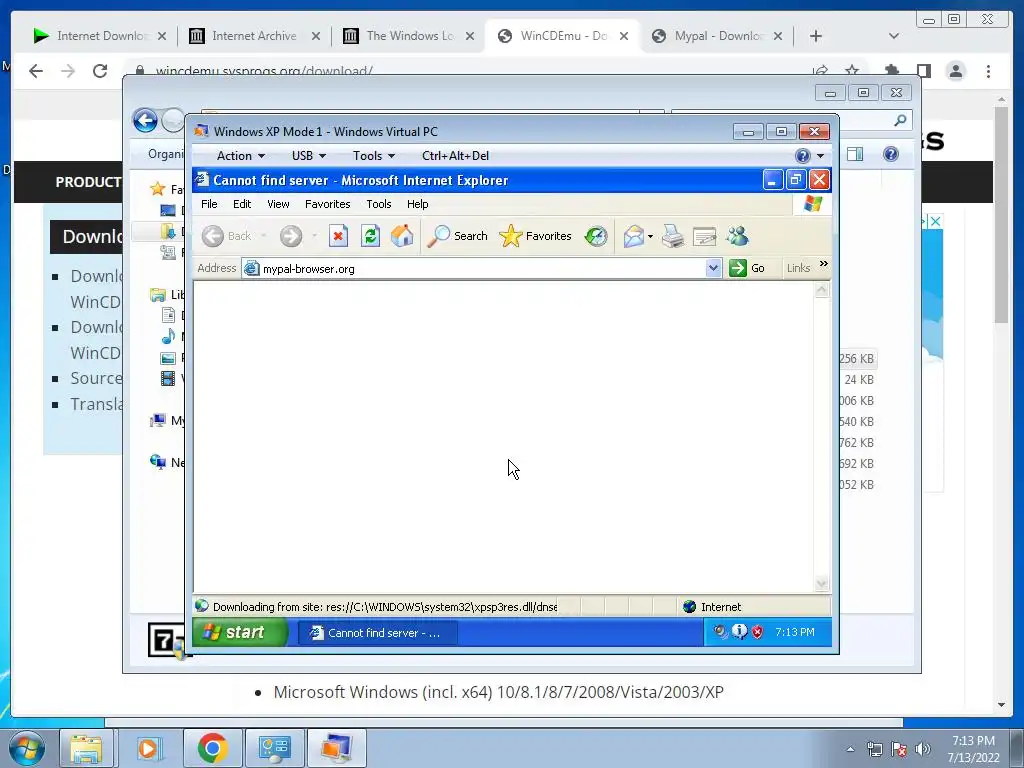Open the Chrome profile avatar

pyautogui.click(x=955, y=71)
